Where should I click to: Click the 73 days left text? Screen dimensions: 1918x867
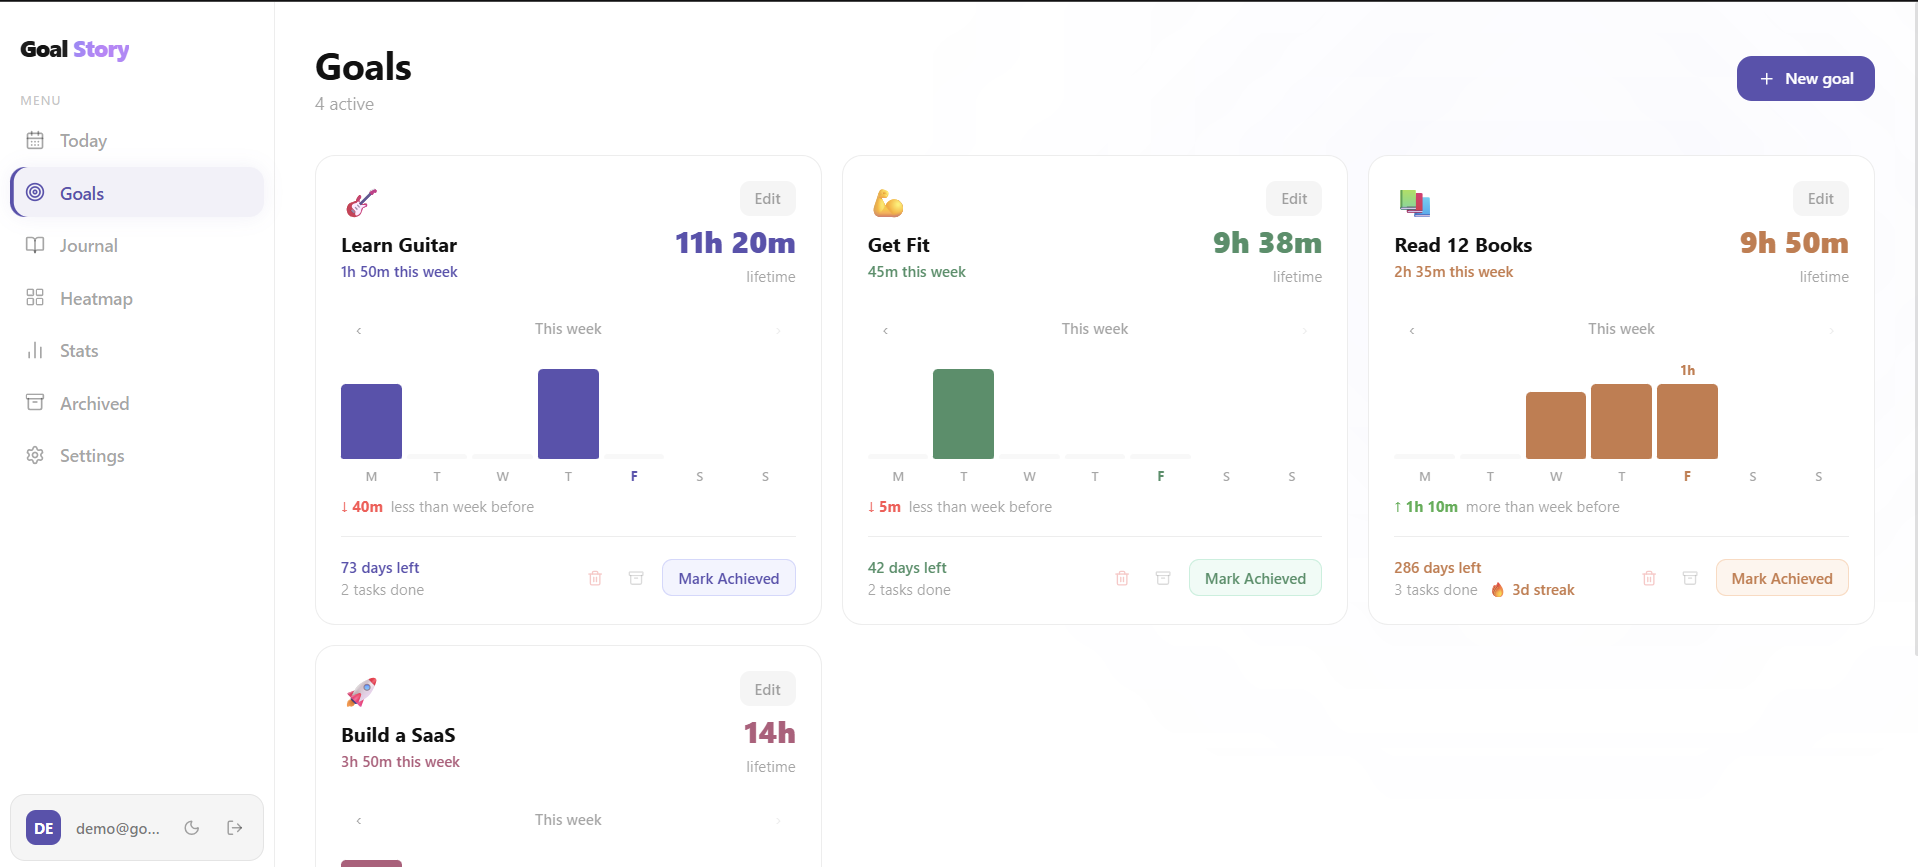[380, 568]
